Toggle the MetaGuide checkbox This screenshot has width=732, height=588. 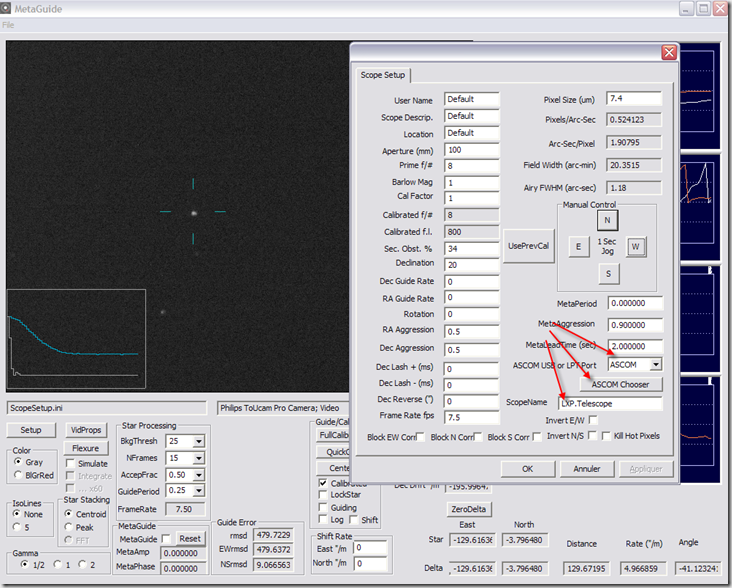166,539
